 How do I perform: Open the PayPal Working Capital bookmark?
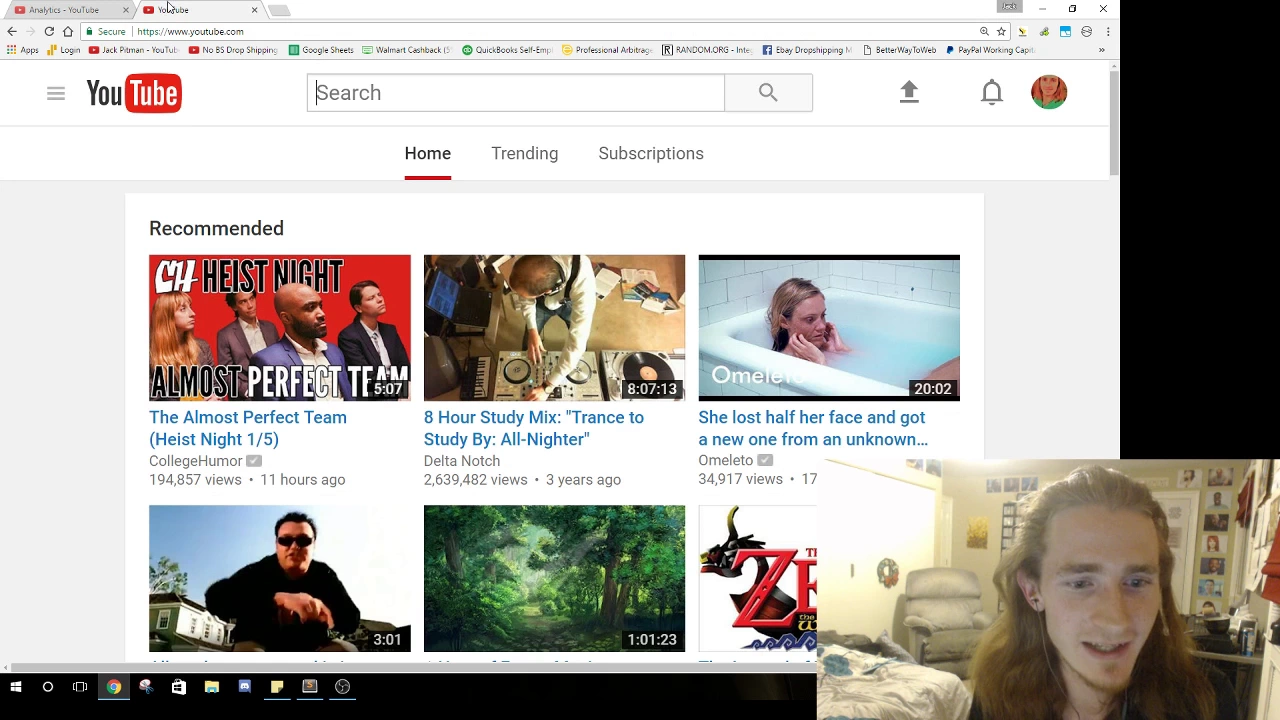pyautogui.click(x=990, y=50)
